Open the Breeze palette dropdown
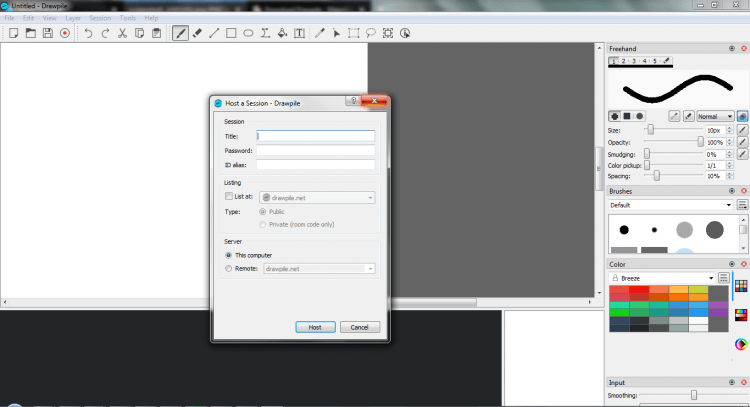 tap(668, 278)
